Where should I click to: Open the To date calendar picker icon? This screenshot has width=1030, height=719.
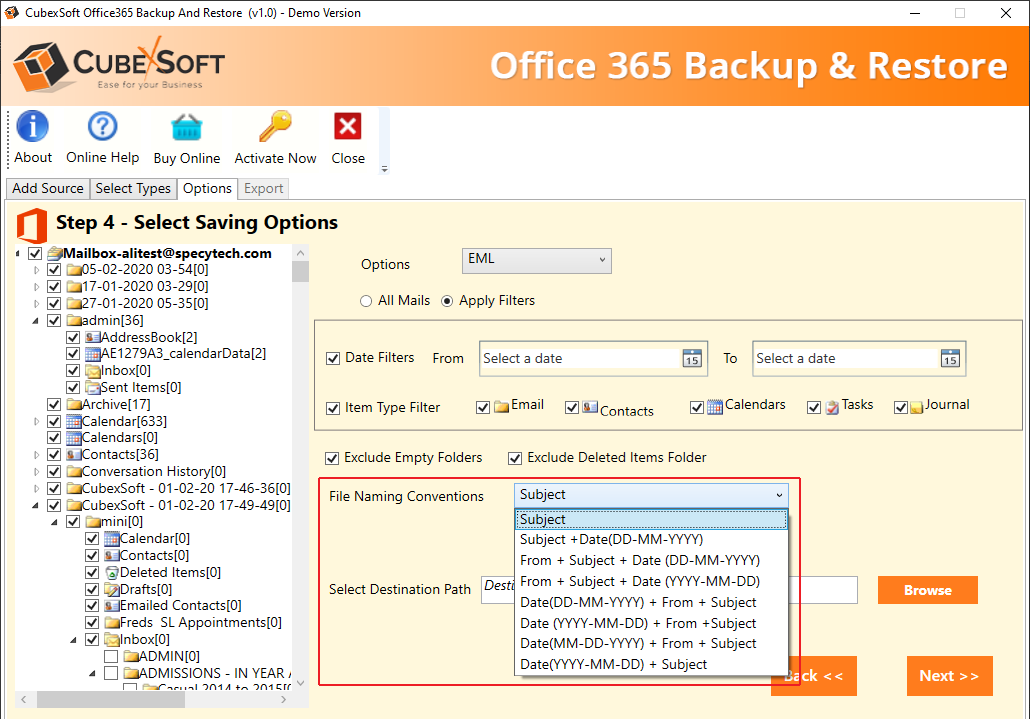(950, 359)
